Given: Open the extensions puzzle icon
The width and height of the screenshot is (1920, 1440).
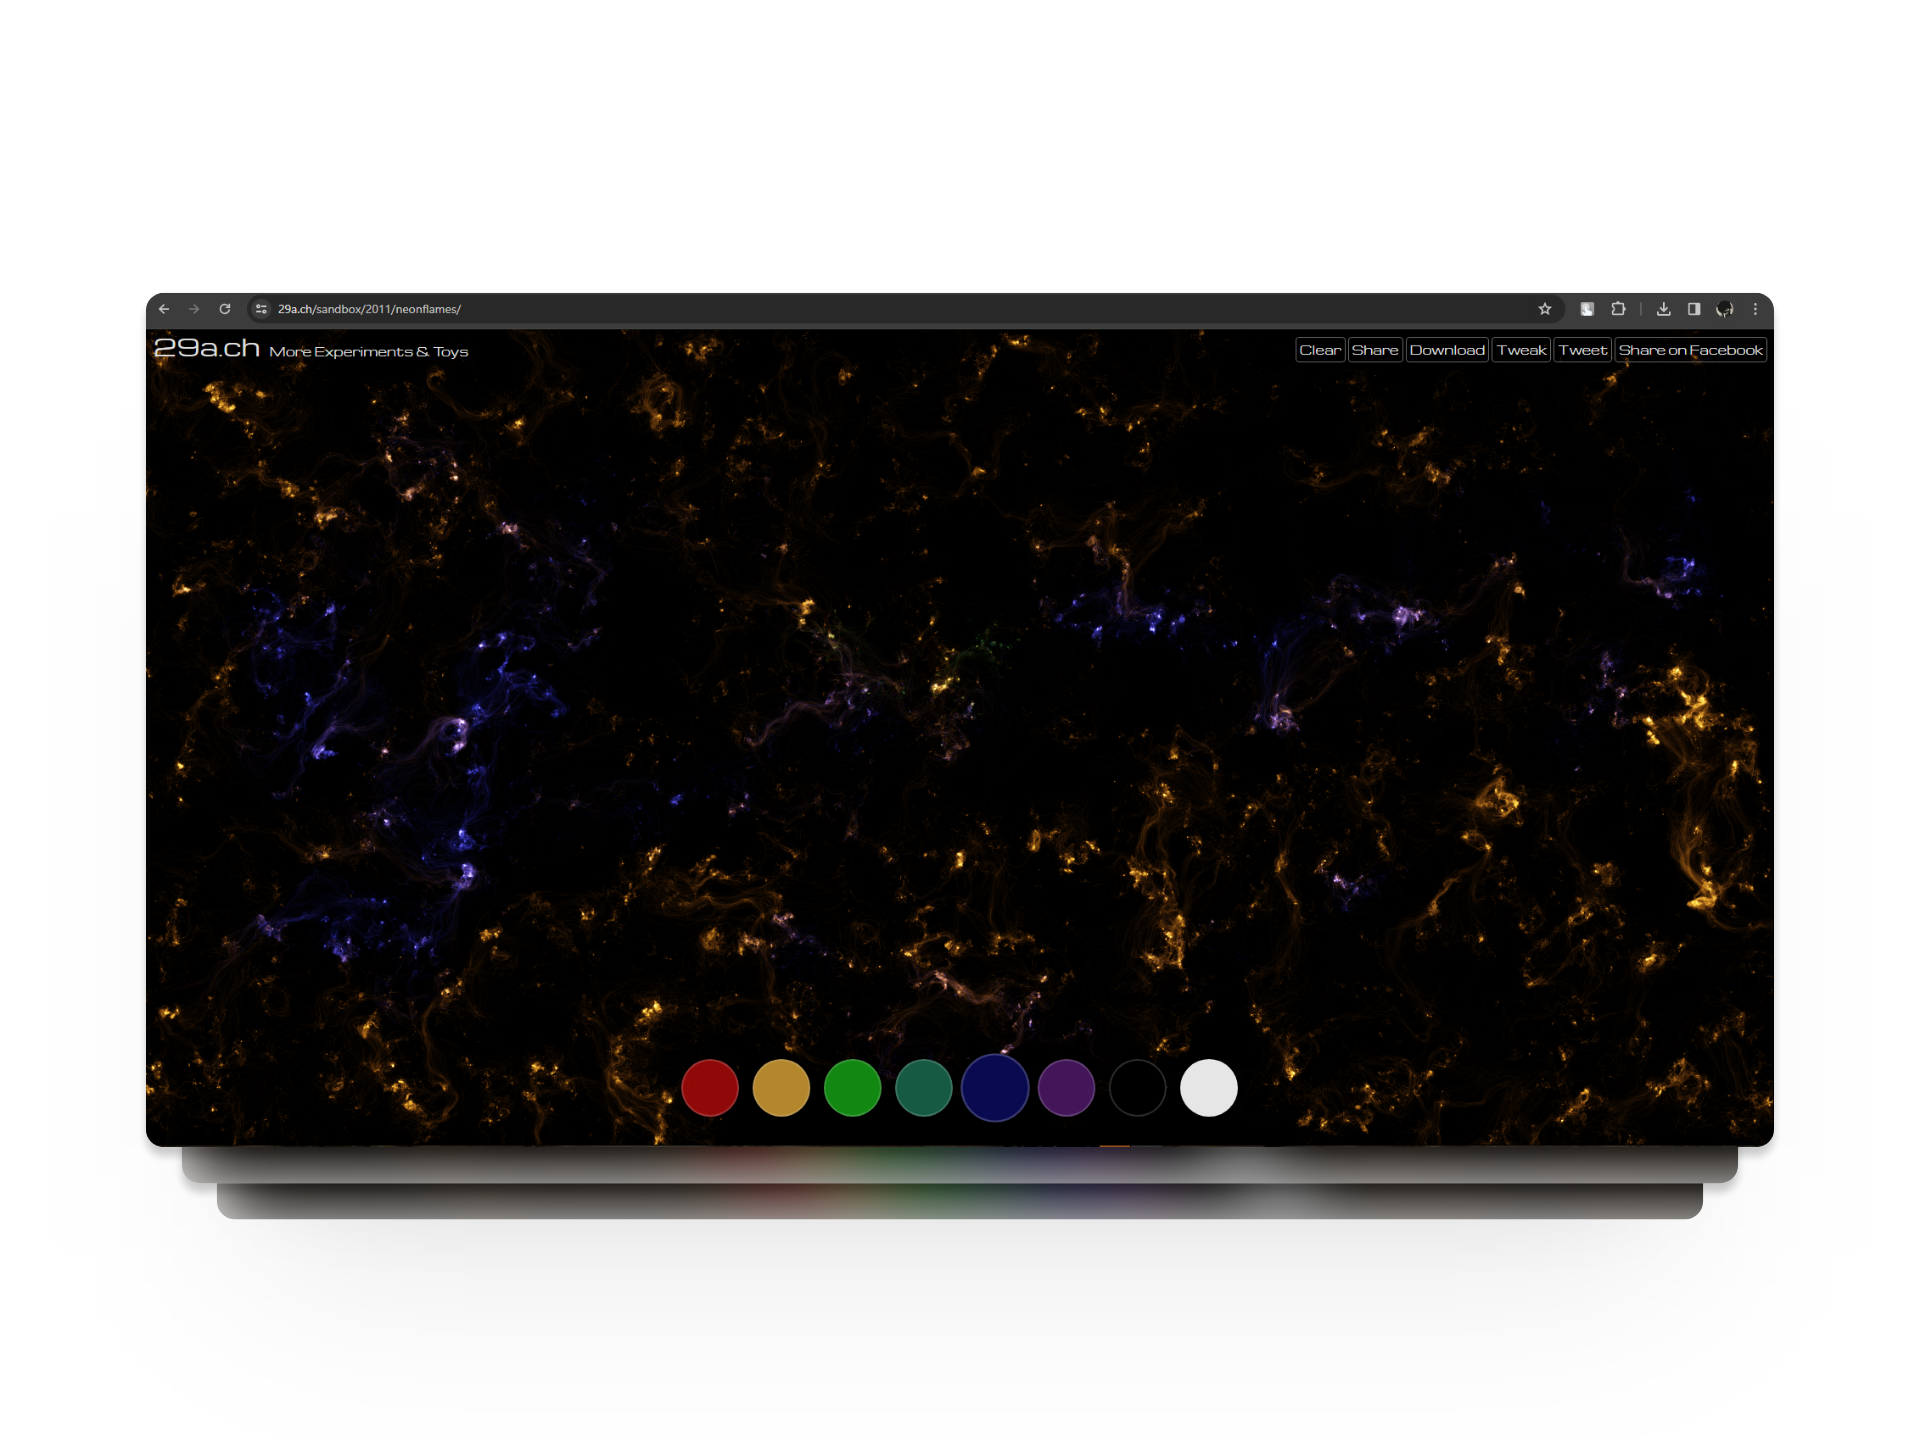Looking at the screenshot, I should coord(1618,309).
